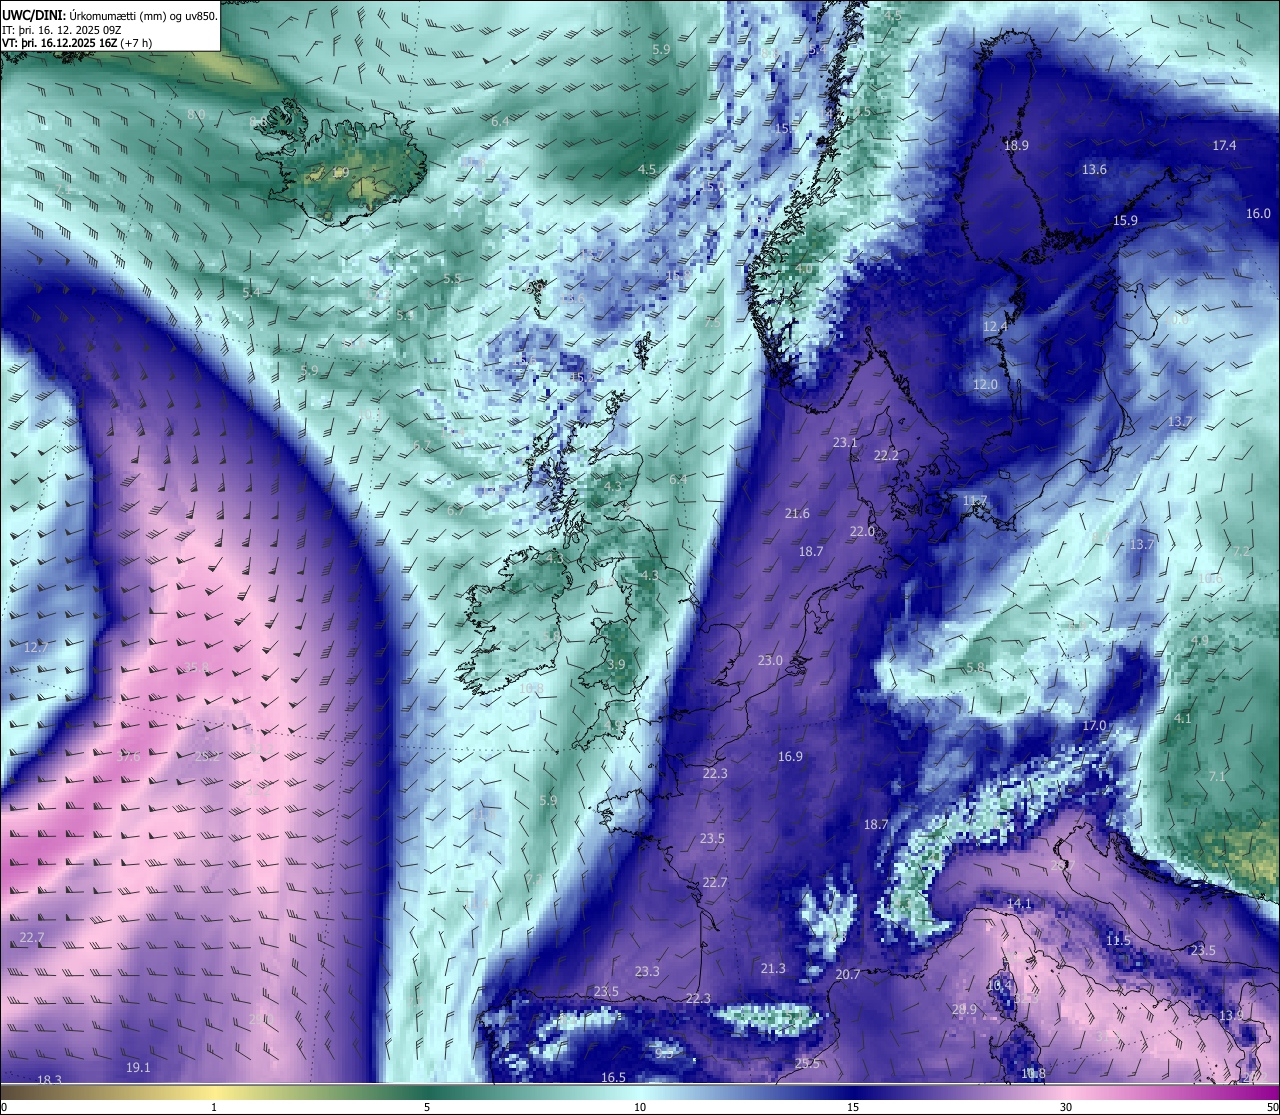
Task: Select the 13.6 value over Finland
Action: click(1094, 169)
